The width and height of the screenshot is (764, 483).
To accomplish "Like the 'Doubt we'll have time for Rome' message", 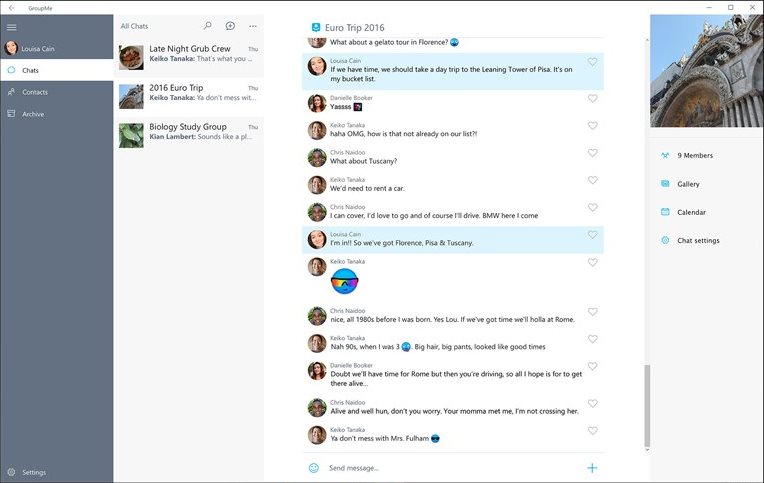I will (x=592, y=367).
